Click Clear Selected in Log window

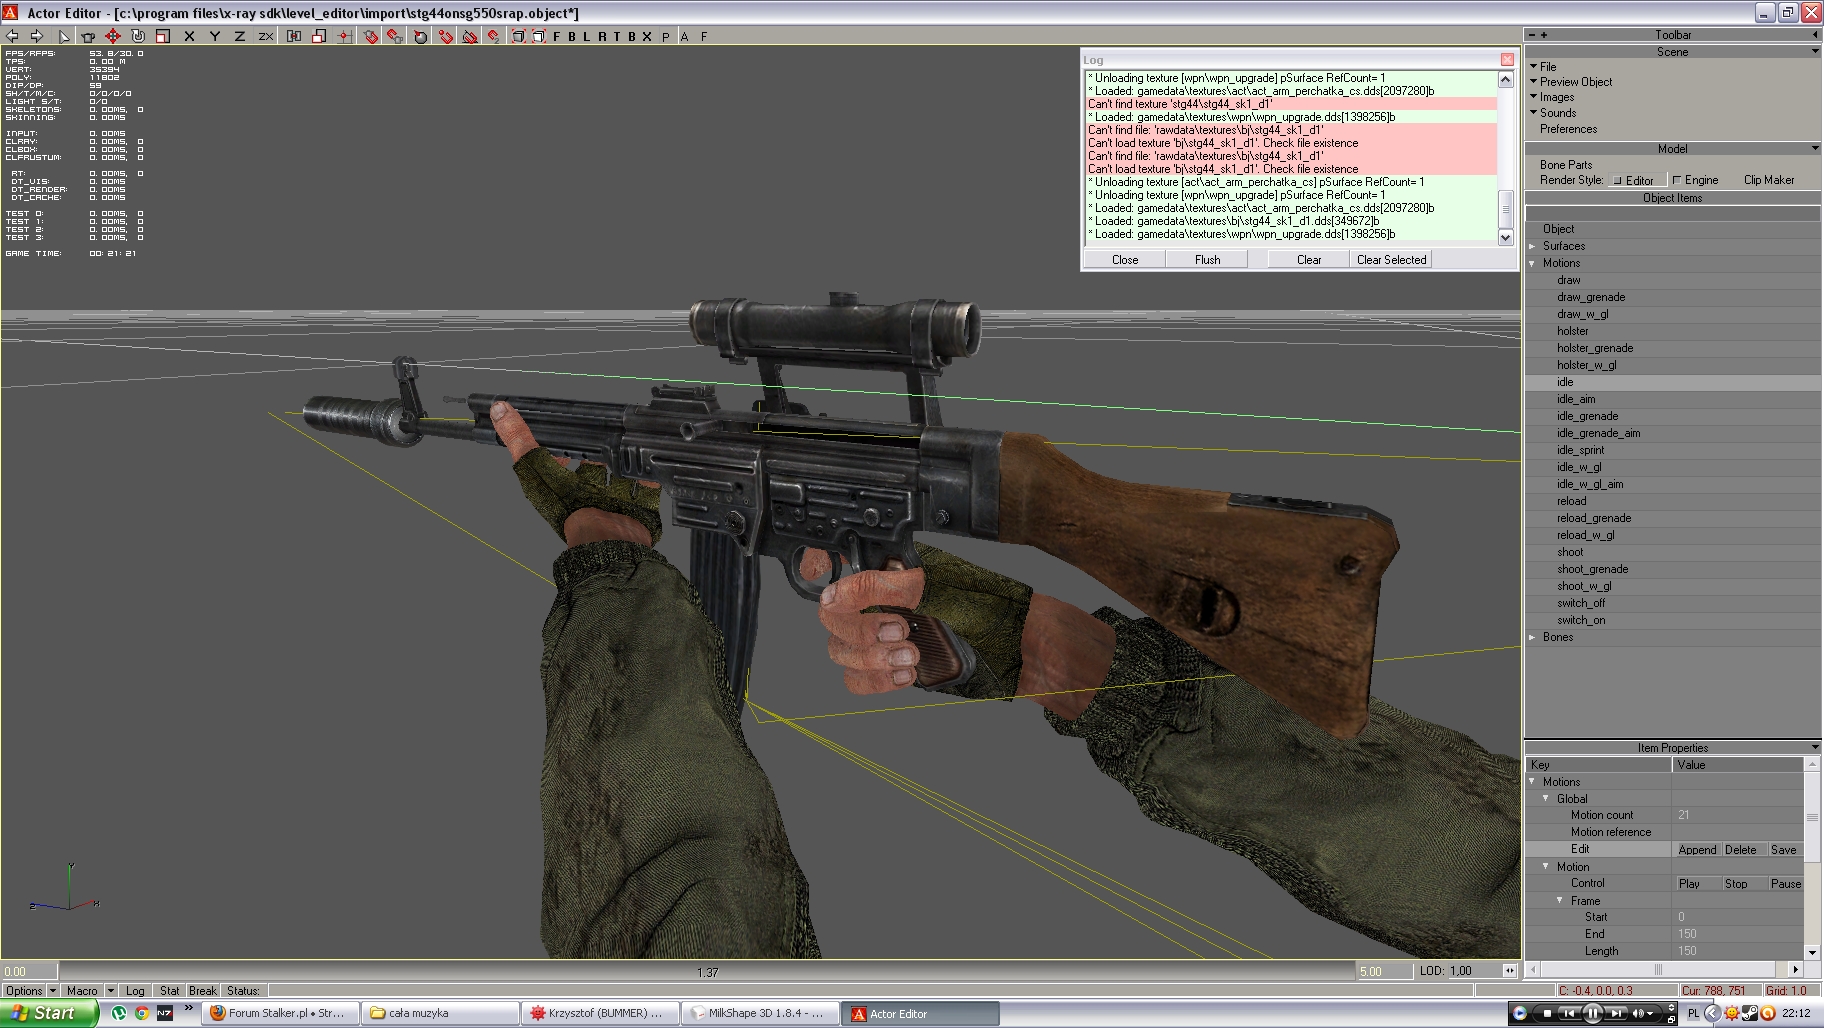pyautogui.click(x=1391, y=260)
